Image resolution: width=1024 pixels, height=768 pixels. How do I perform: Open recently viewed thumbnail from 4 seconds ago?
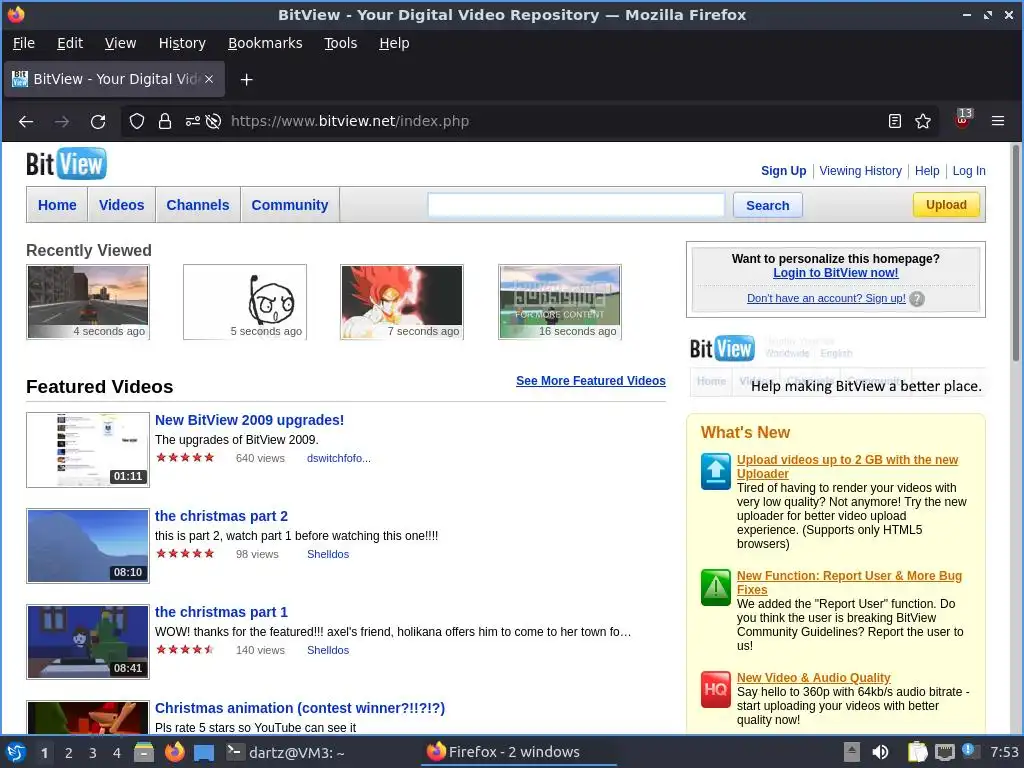88,302
